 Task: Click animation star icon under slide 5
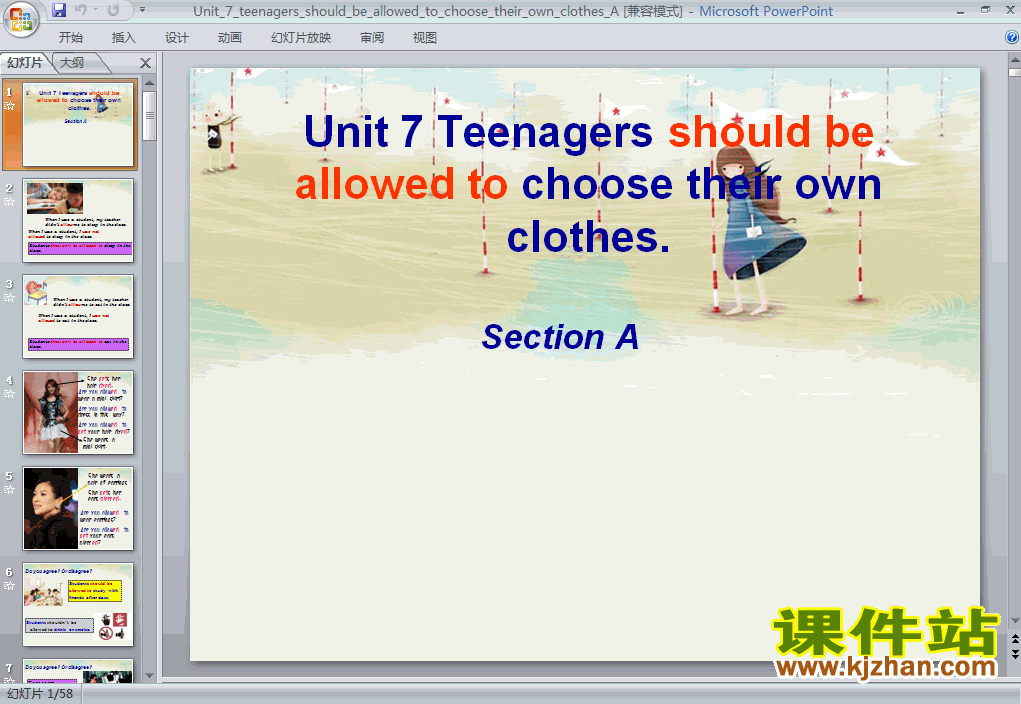click(9, 490)
